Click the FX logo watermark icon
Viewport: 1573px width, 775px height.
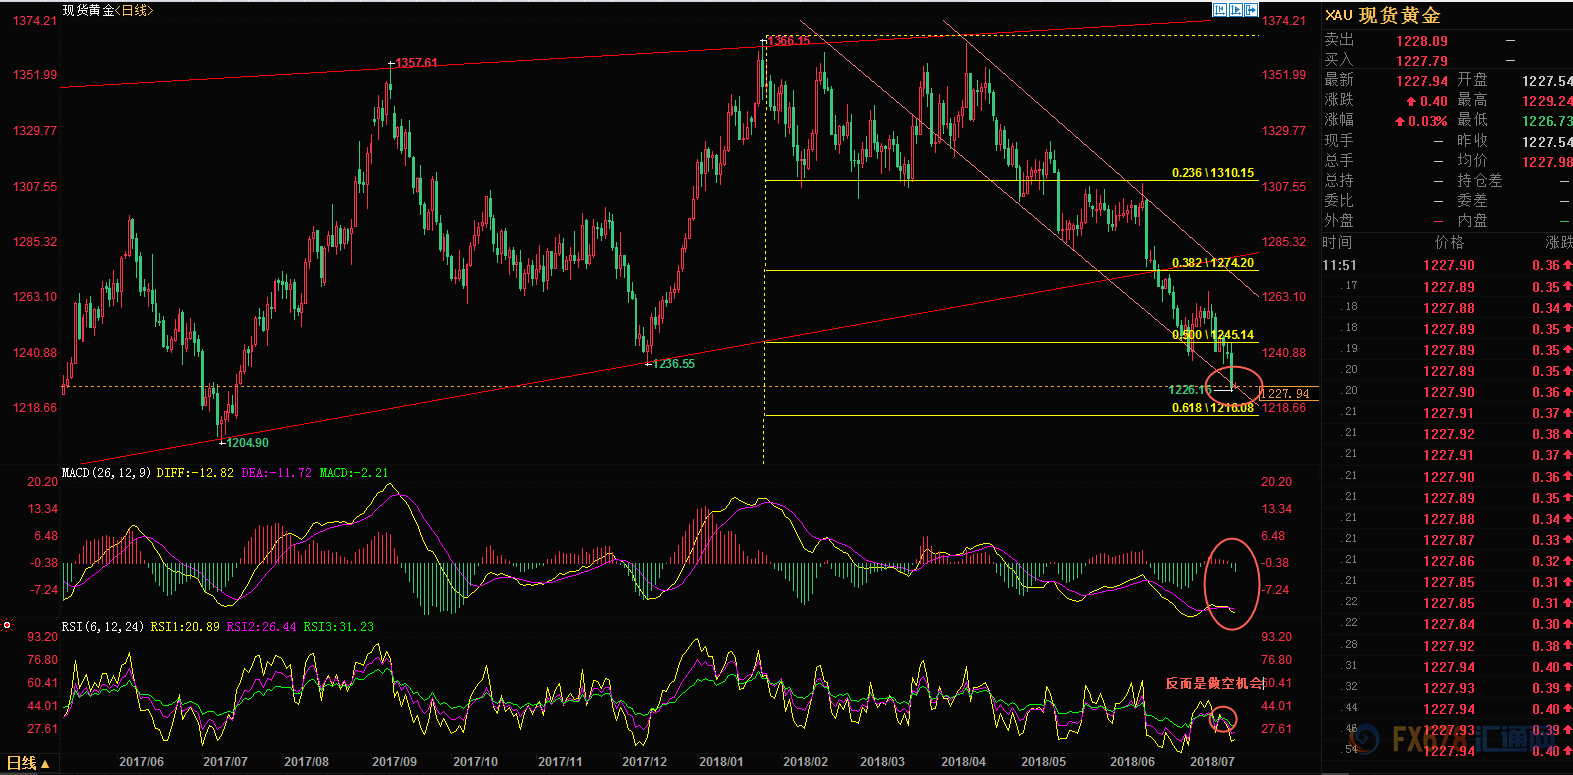pyautogui.click(x=1411, y=740)
